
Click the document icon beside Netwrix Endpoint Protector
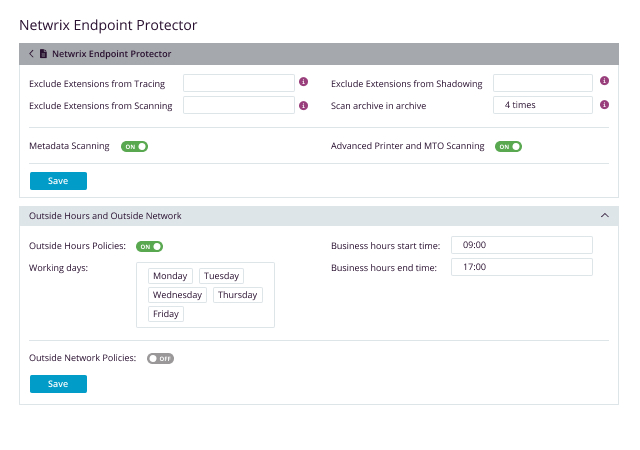[x=43, y=53]
